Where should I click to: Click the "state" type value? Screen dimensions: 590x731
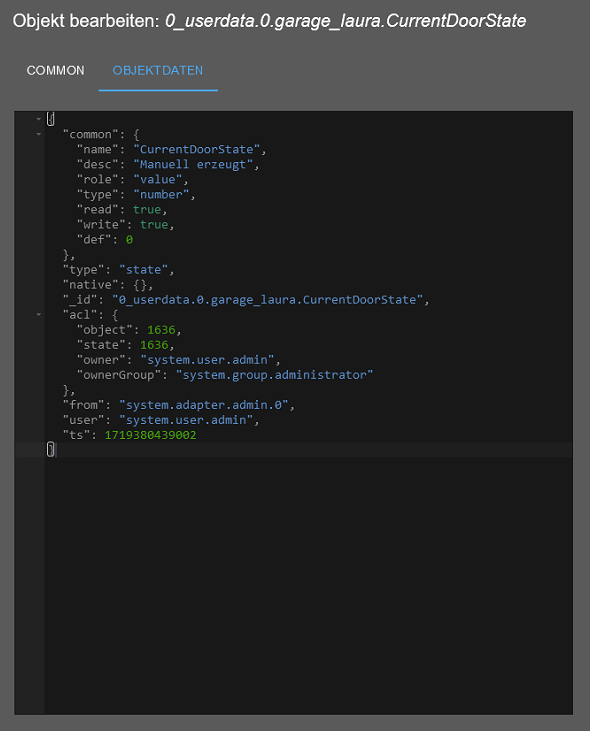[x=144, y=269]
